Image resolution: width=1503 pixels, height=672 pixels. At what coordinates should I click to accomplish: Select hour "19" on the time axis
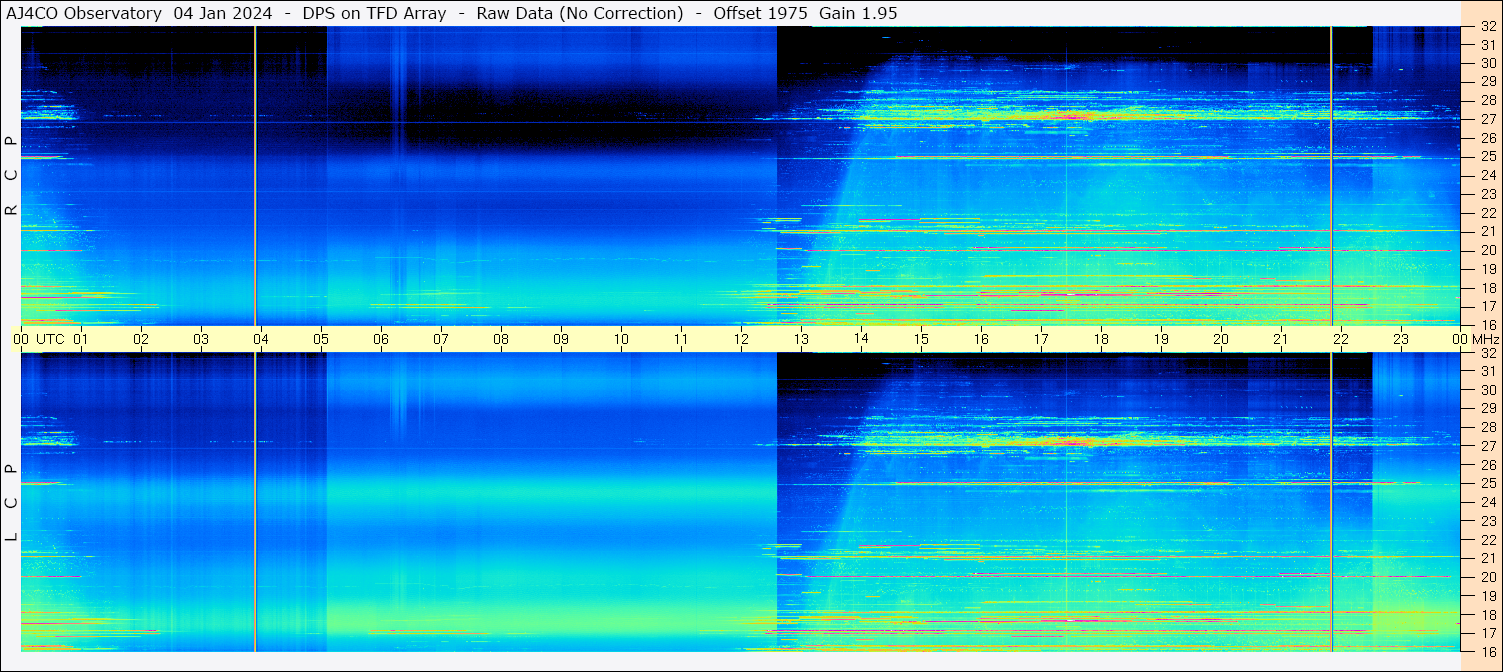(1161, 339)
